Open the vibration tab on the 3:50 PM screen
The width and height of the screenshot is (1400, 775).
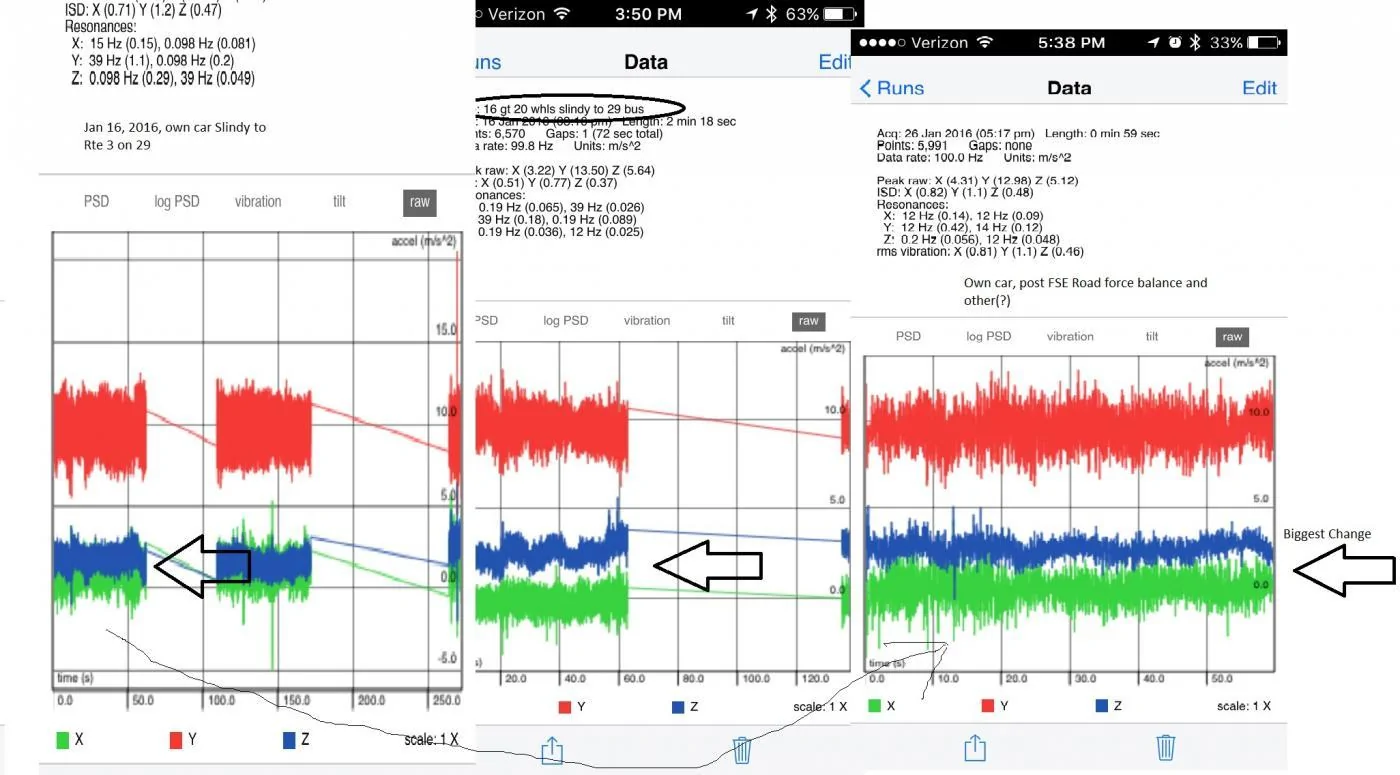click(x=646, y=320)
